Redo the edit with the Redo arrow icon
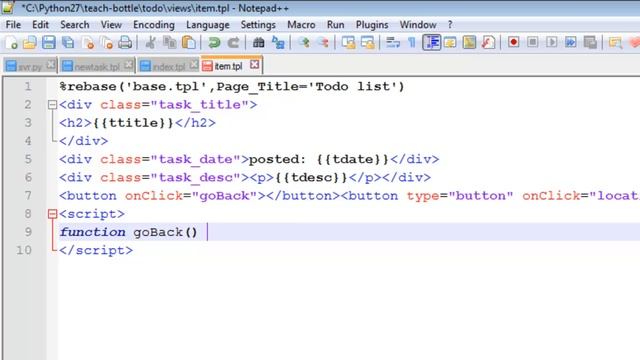Image resolution: width=640 pixels, height=360 pixels. tap(233, 42)
